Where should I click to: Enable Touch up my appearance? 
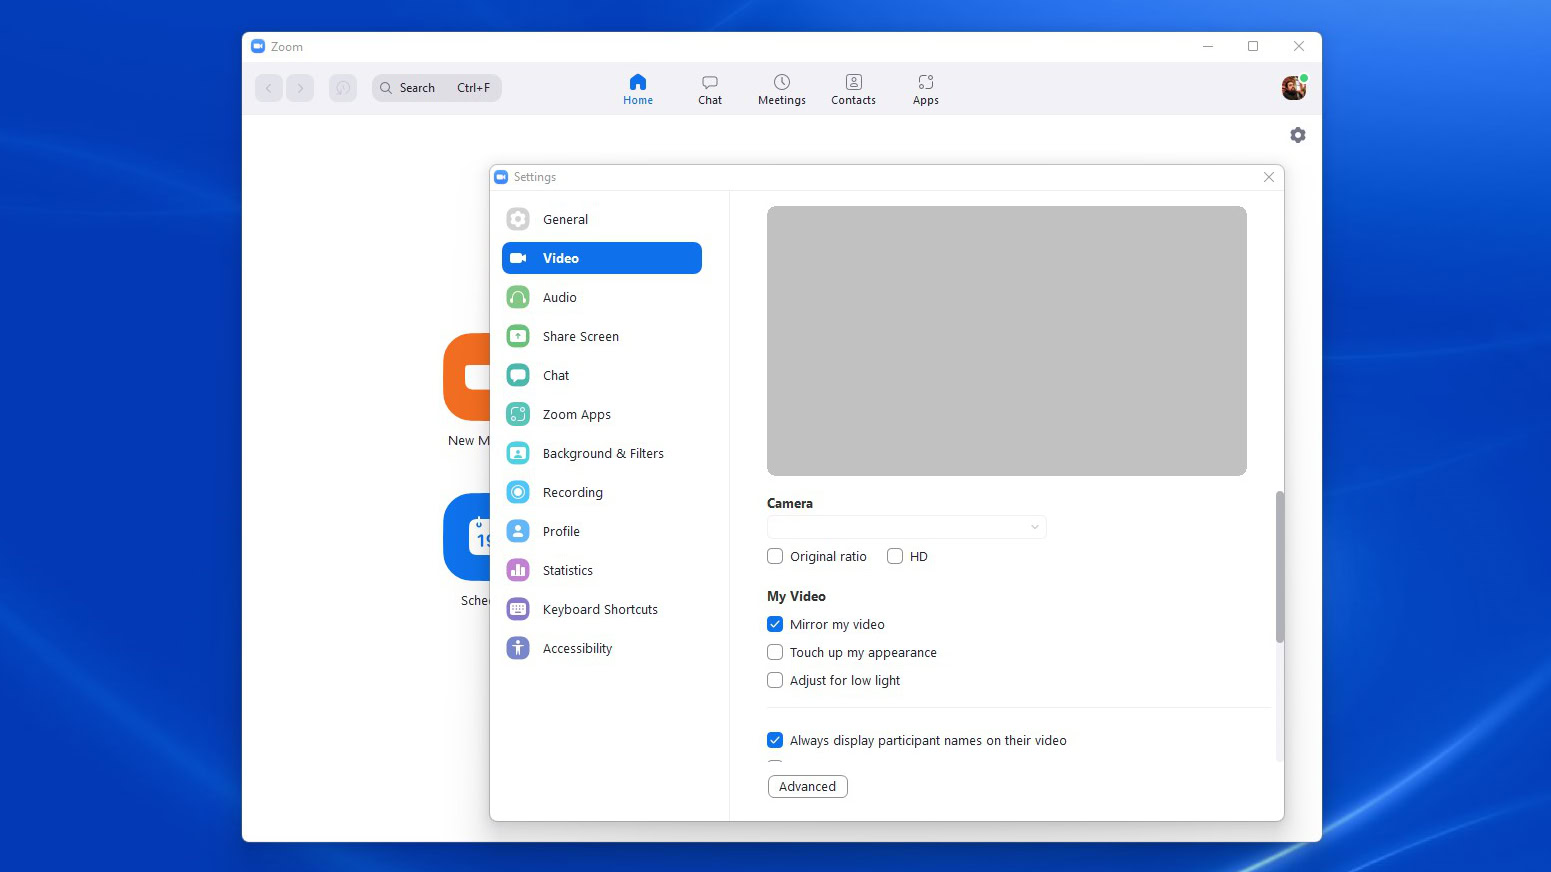[x=775, y=652]
